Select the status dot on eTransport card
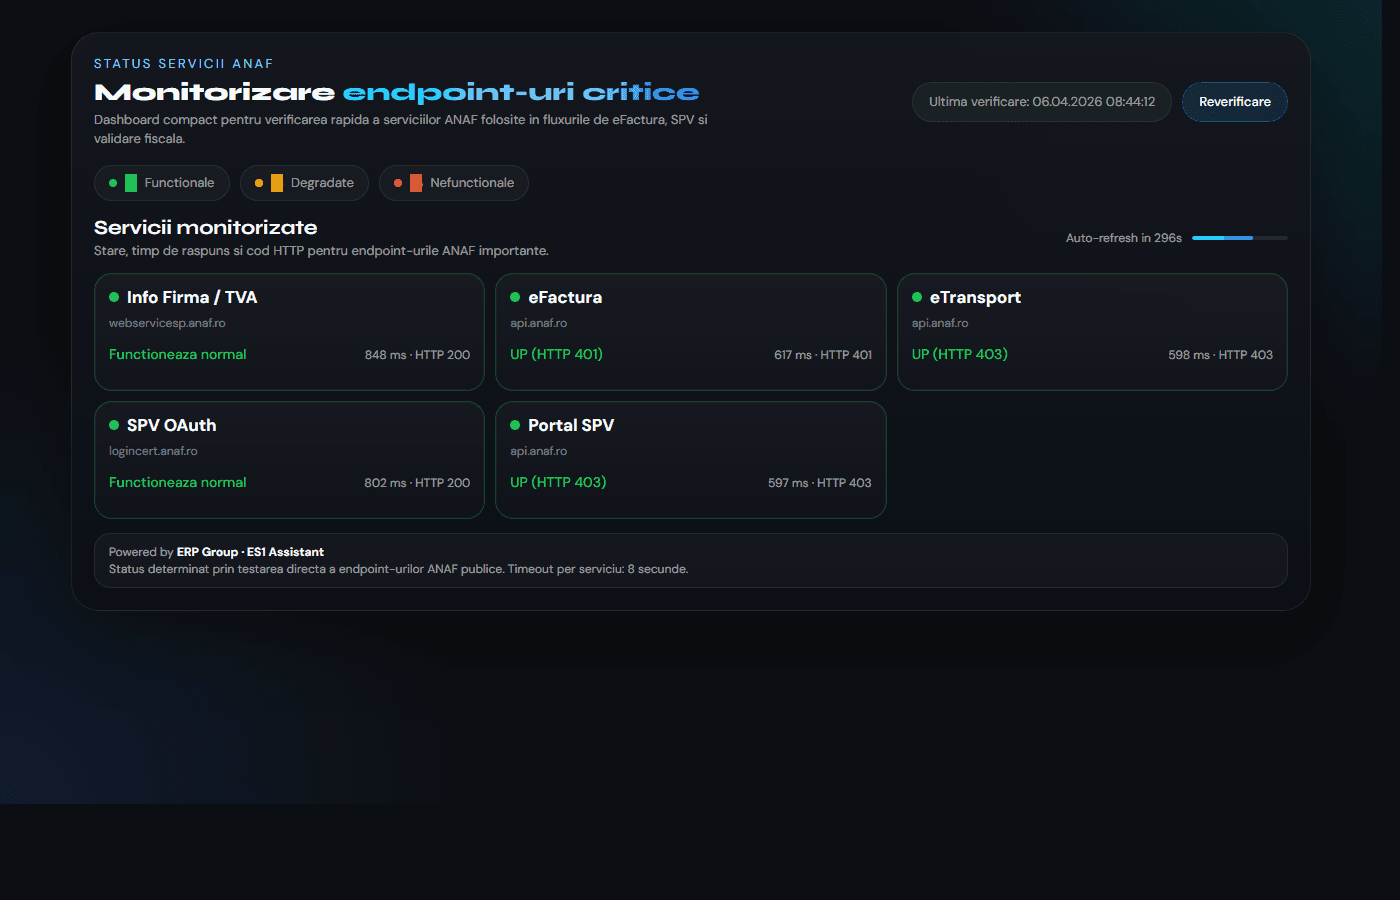The width and height of the screenshot is (1400, 900). [917, 297]
